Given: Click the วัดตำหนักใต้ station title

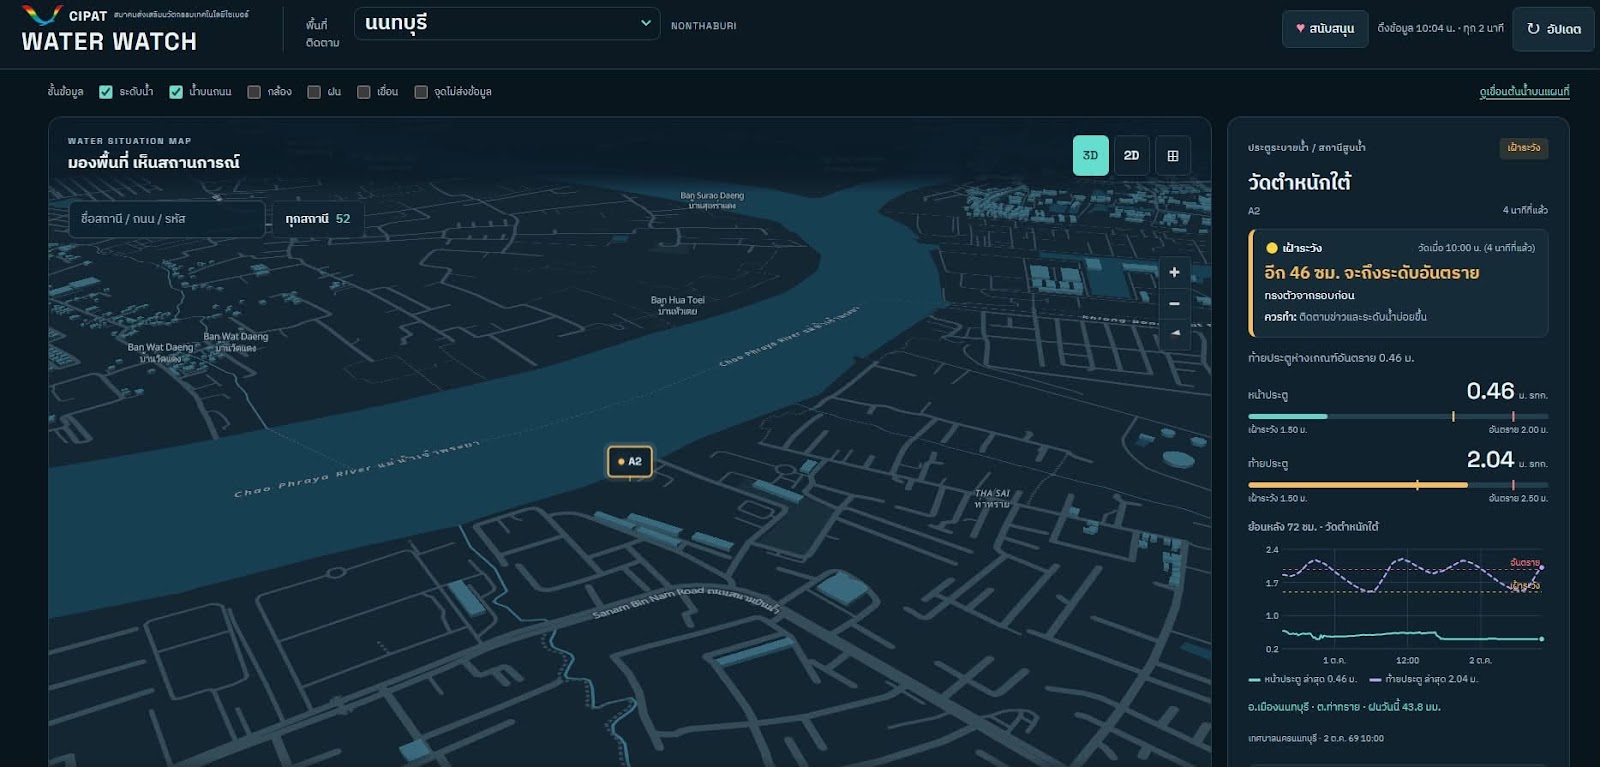Looking at the screenshot, I should pyautogui.click(x=1299, y=182).
